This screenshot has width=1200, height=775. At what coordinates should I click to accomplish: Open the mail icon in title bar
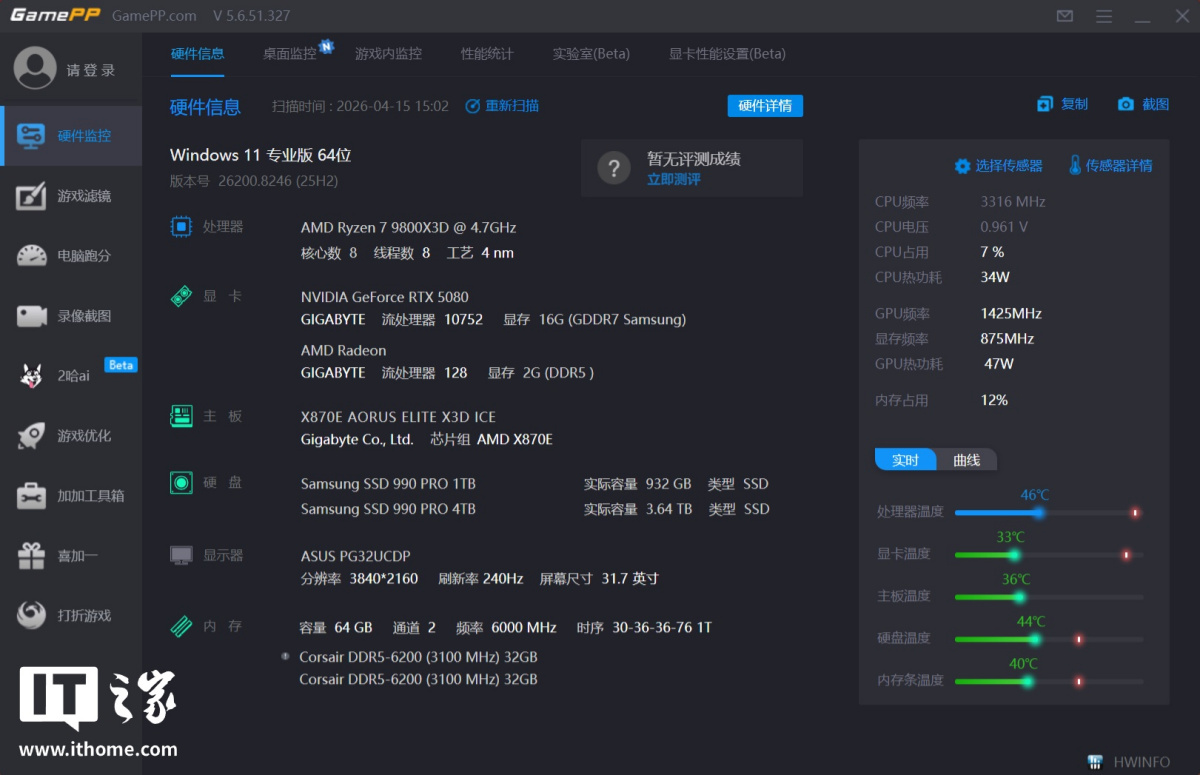point(1065,16)
